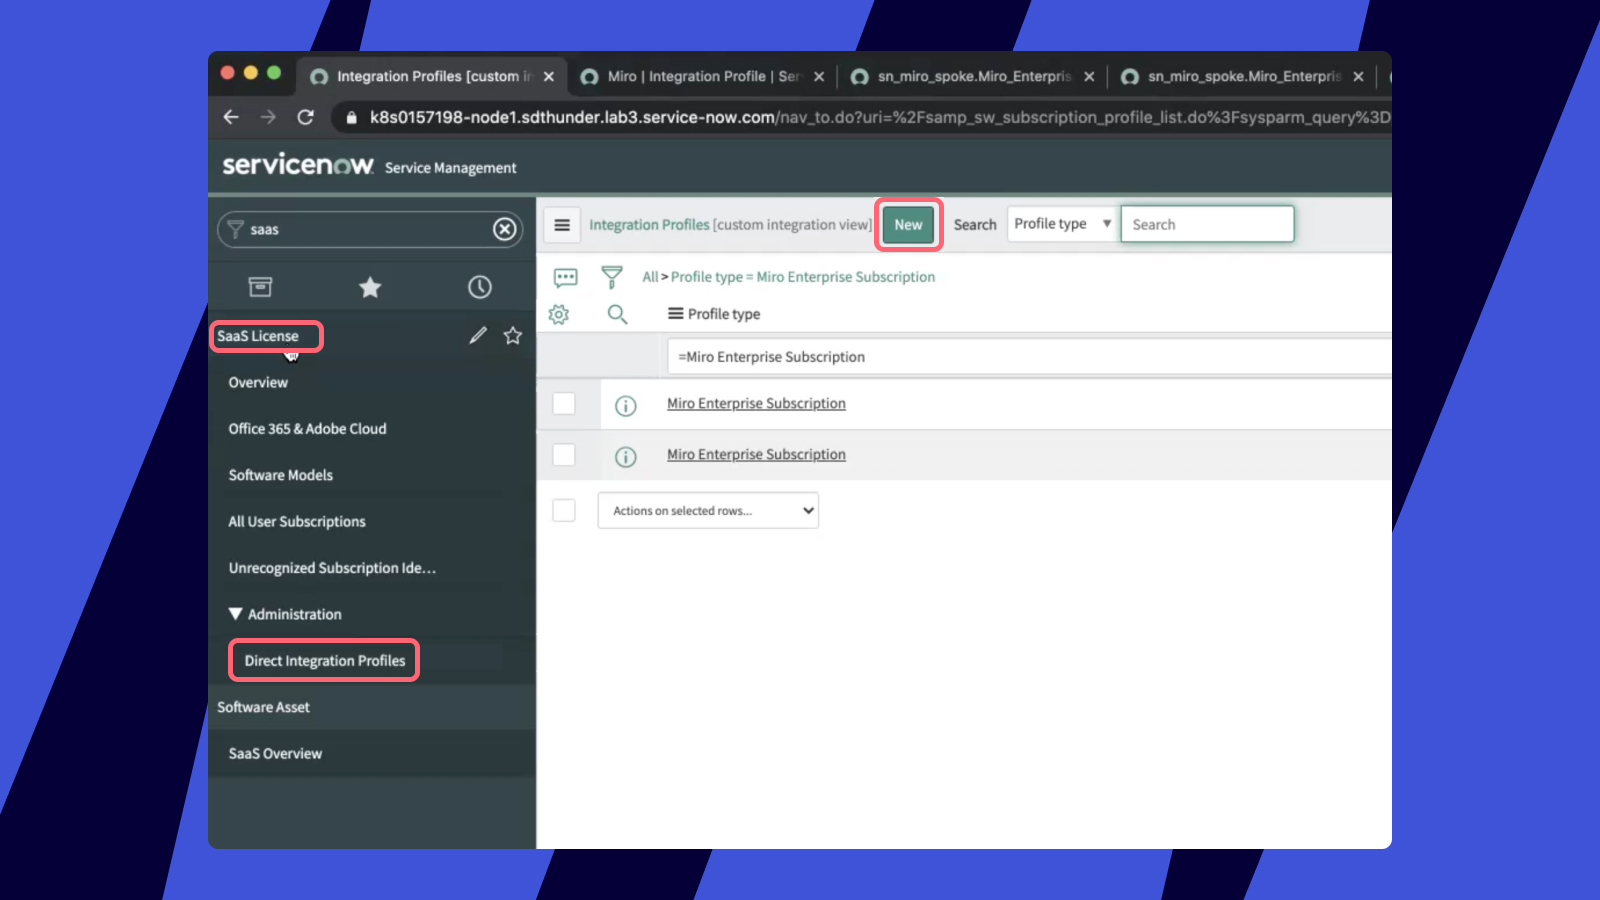Open the SaaS License menu
This screenshot has width=1600, height=900.
click(258, 336)
